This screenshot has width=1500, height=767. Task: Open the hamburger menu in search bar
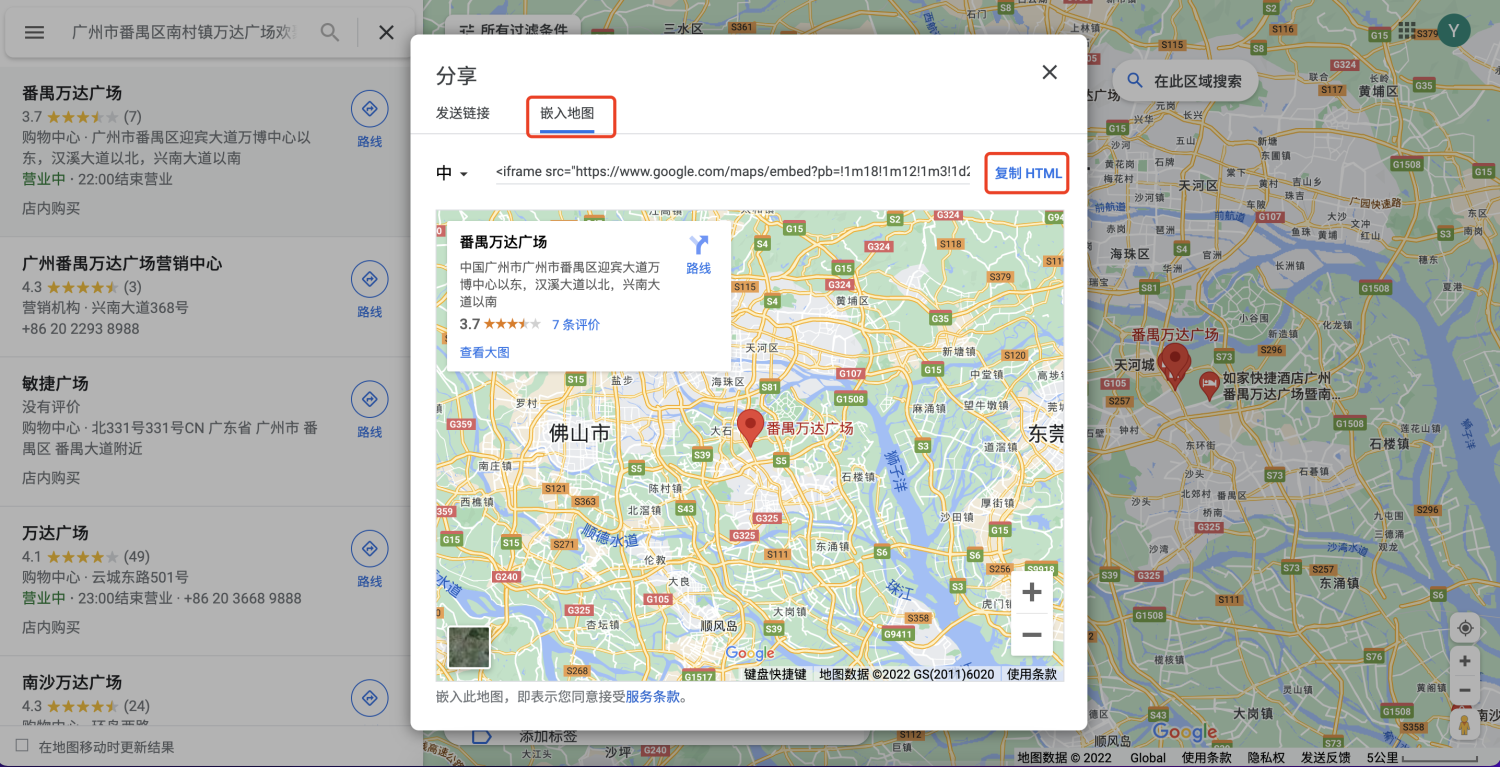(34, 32)
